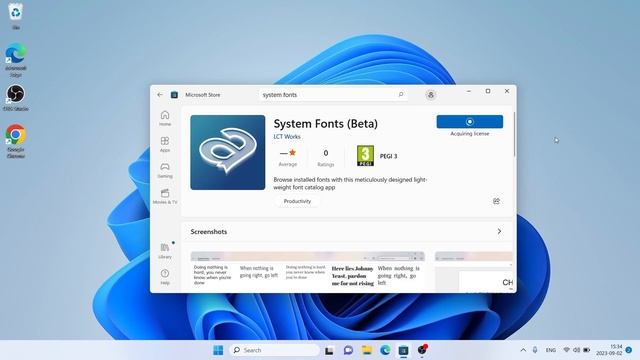Click the Productivity category tag
Screen dimensions: 640x360
[x=297, y=201]
